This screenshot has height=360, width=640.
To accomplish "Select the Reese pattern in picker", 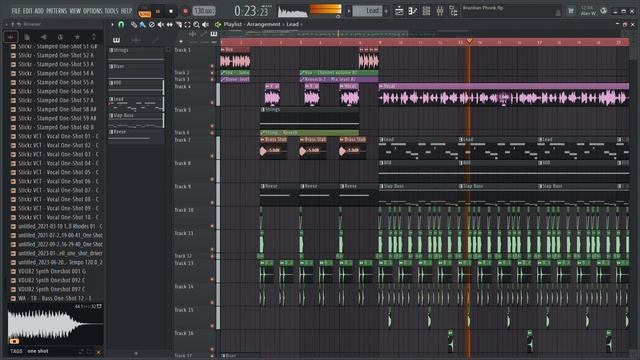I will tap(136, 136).
